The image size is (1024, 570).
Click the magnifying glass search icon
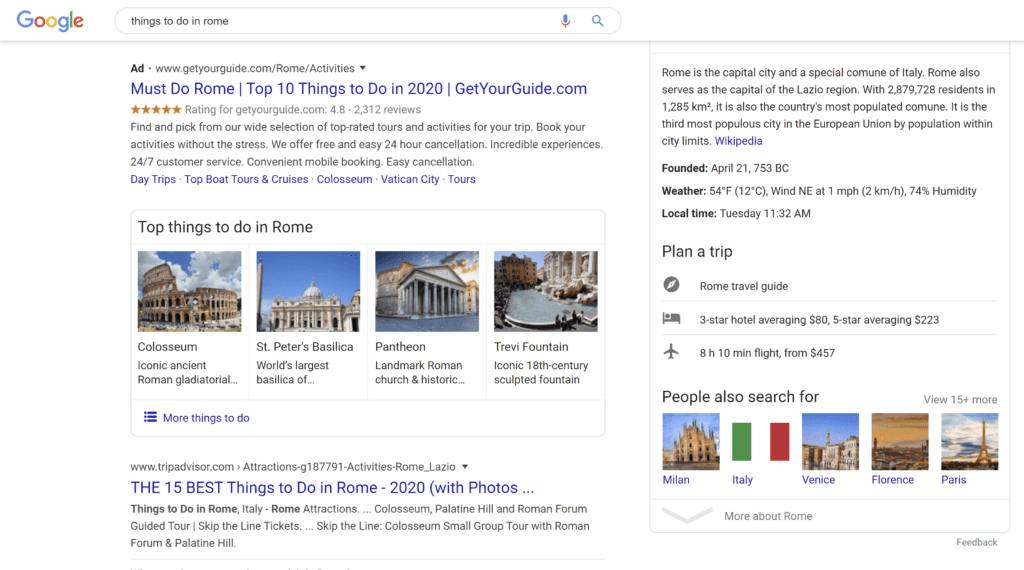pos(597,21)
